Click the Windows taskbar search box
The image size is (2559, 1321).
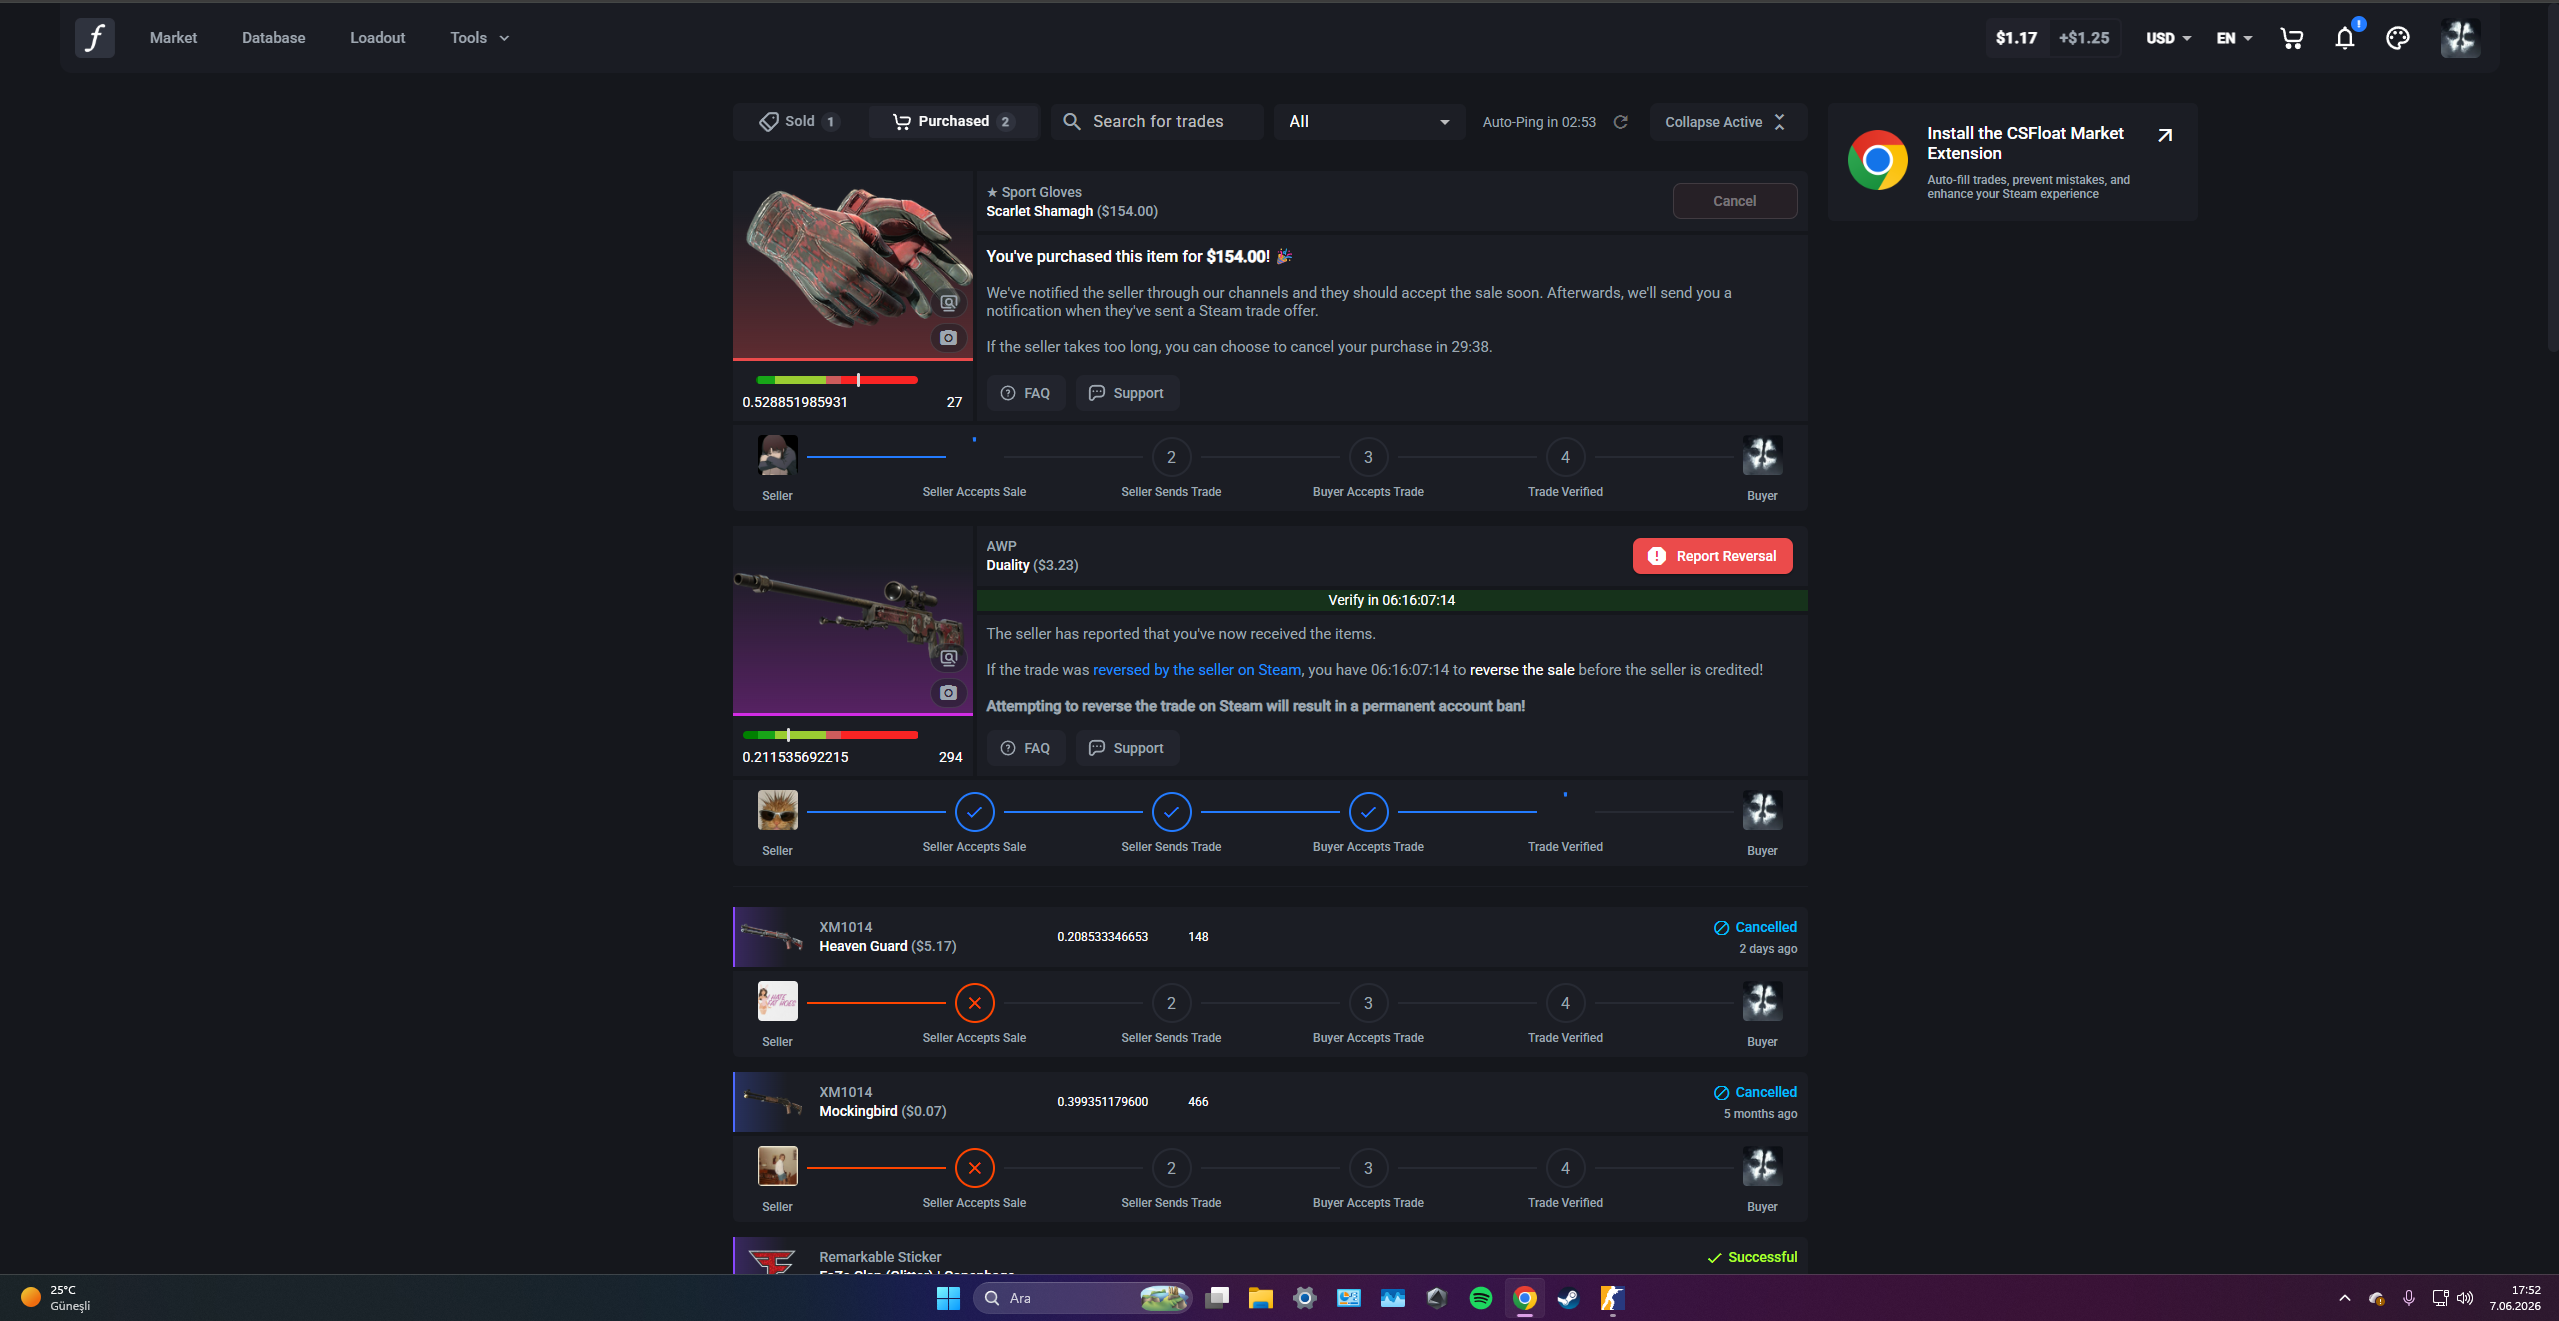[x=1082, y=1298]
